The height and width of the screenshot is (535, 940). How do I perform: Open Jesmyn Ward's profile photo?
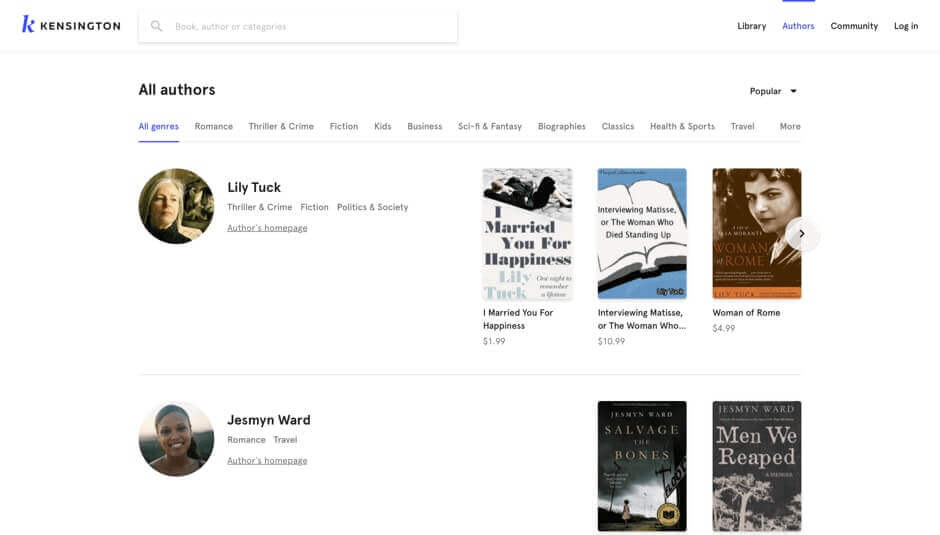pos(176,439)
